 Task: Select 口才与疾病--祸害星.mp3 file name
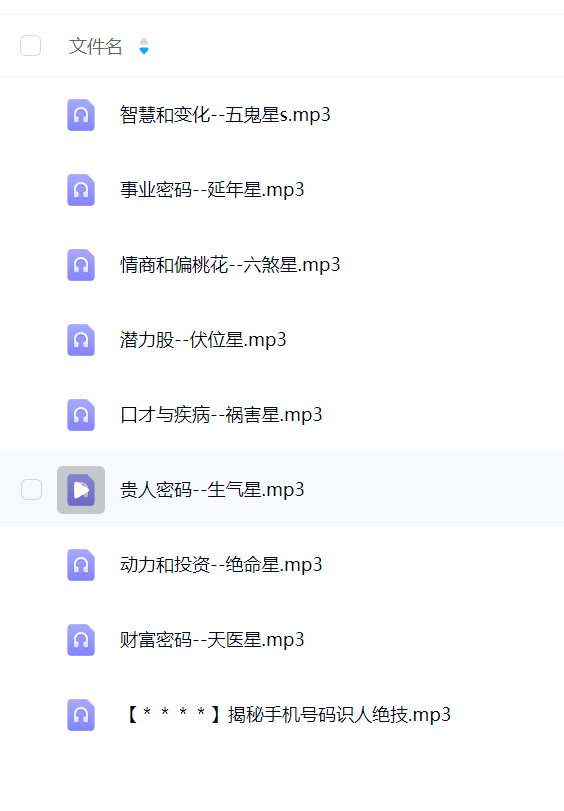click(x=221, y=415)
